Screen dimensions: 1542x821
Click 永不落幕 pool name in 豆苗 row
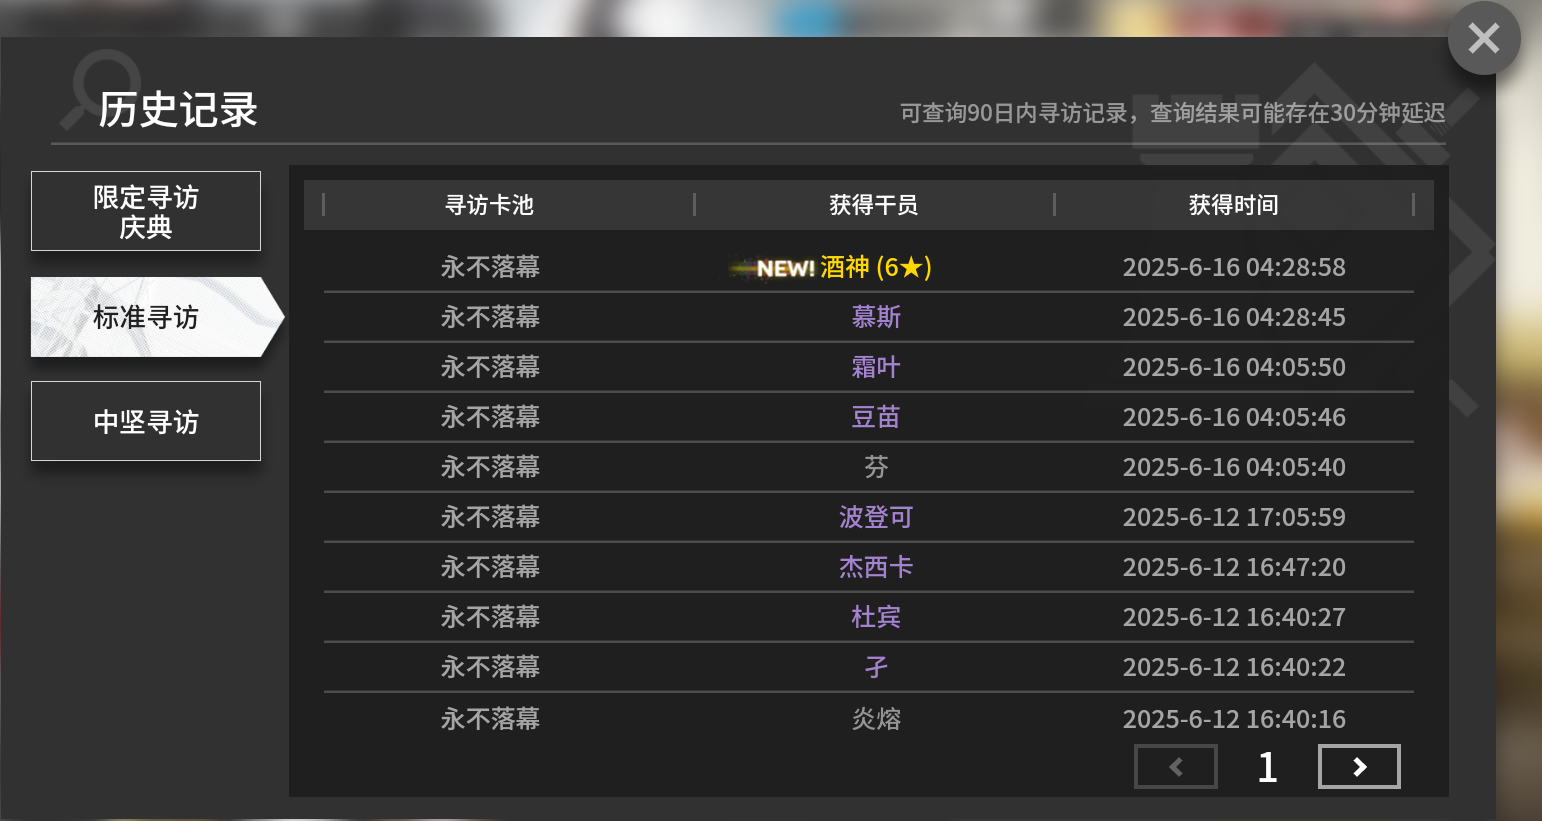coord(490,417)
